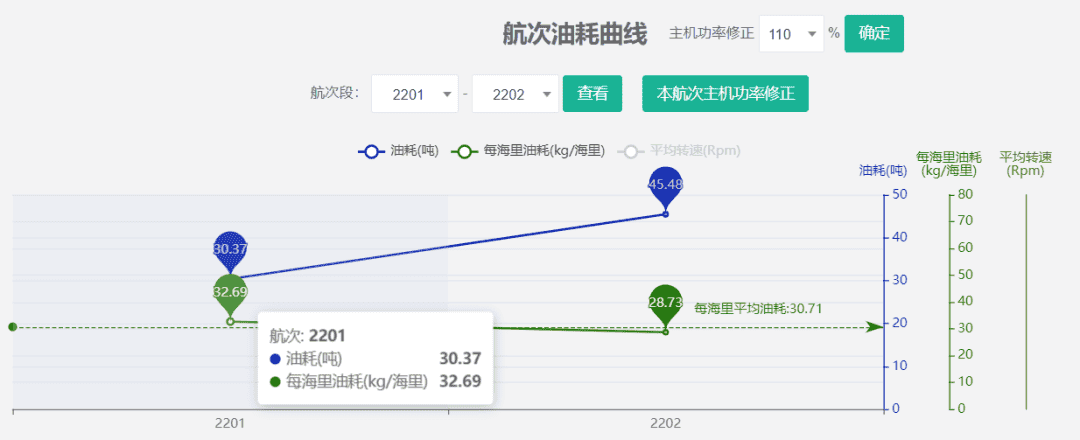The image size is (1080, 440).
Task: Click the blue data point at voyage 2202
Action: point(665,214)
